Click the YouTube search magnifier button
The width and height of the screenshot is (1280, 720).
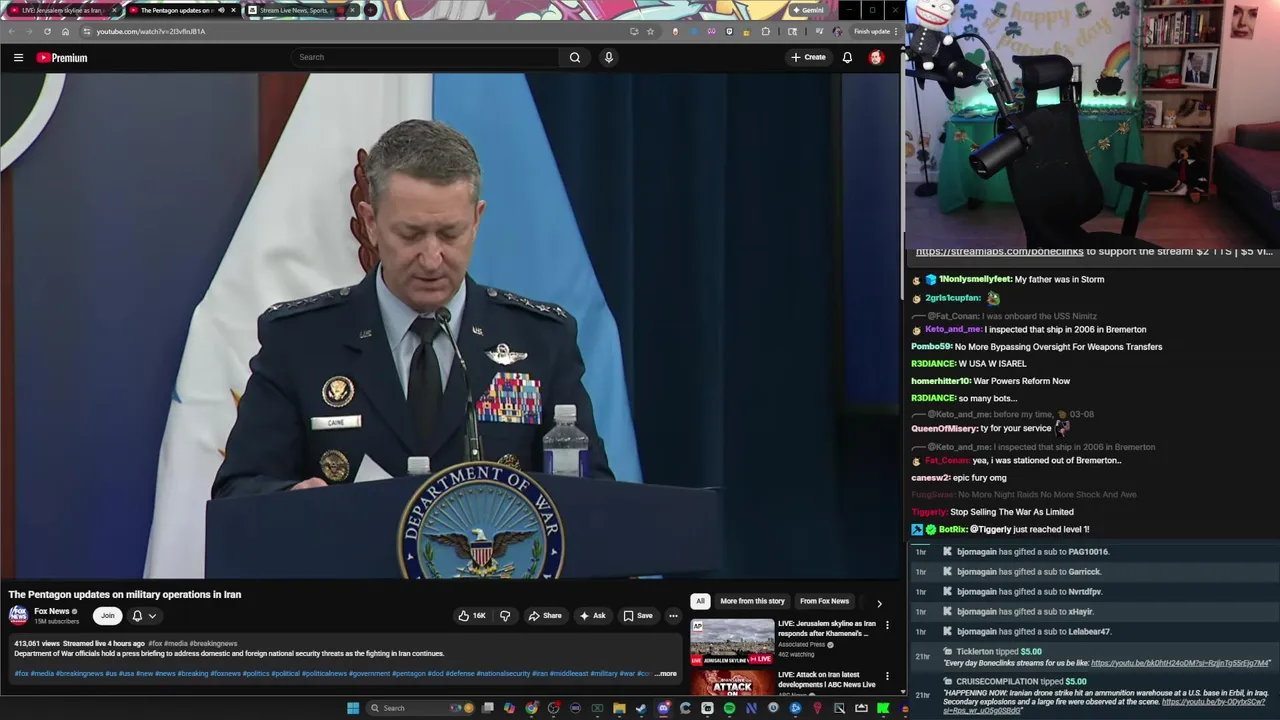pos(575,57)
